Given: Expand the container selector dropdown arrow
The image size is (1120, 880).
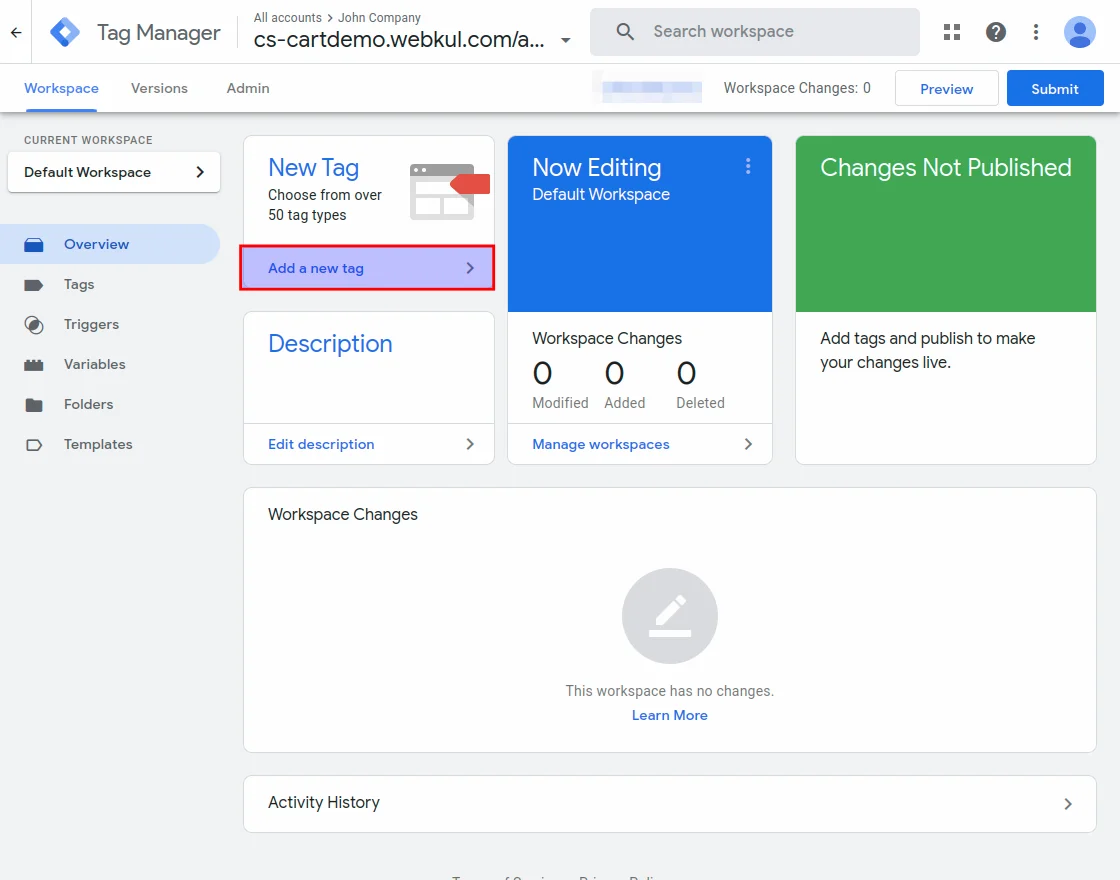Looking at the screenshot, I should coord(566,41).
